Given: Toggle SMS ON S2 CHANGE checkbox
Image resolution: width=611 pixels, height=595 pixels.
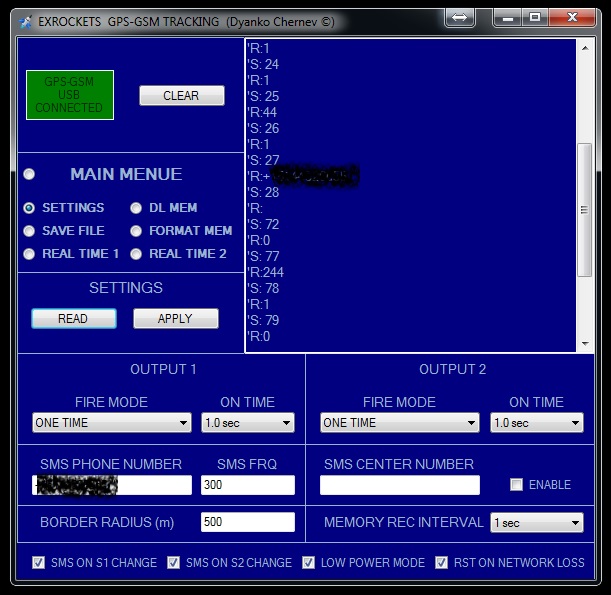Looking at the screenshot, I should coord(173,562).
